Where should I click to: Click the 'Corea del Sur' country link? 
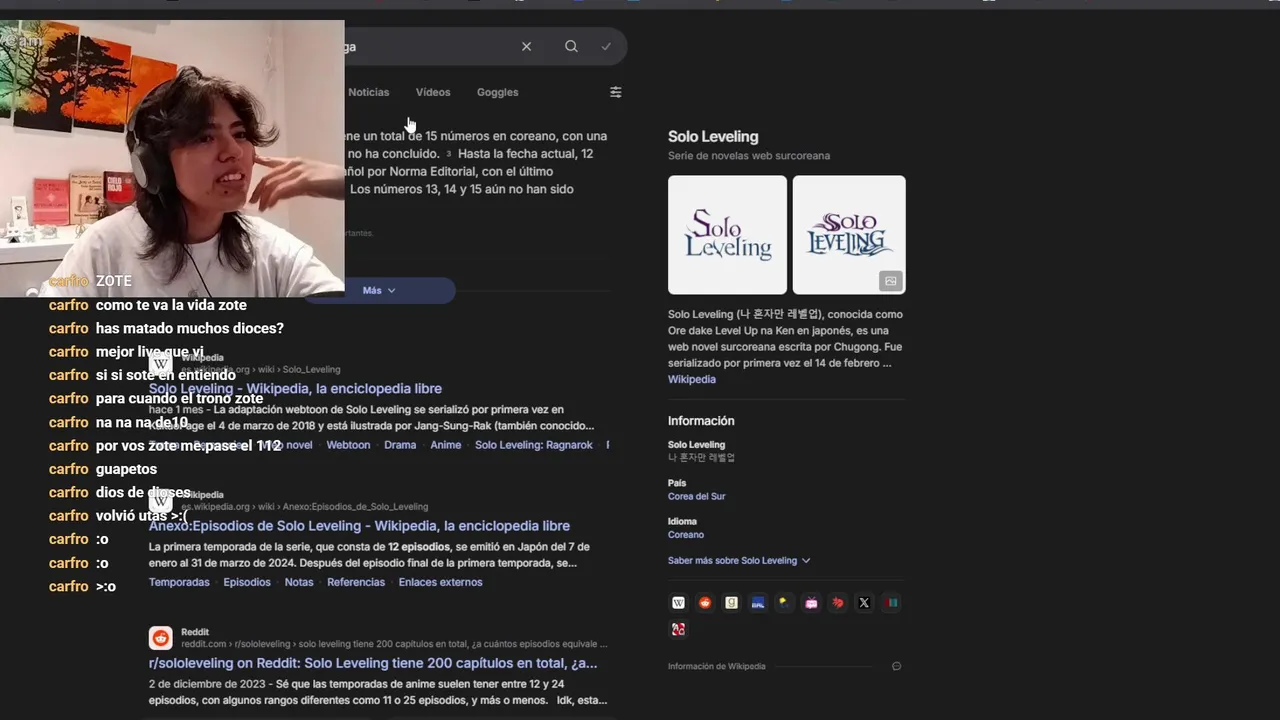(697, 496)
